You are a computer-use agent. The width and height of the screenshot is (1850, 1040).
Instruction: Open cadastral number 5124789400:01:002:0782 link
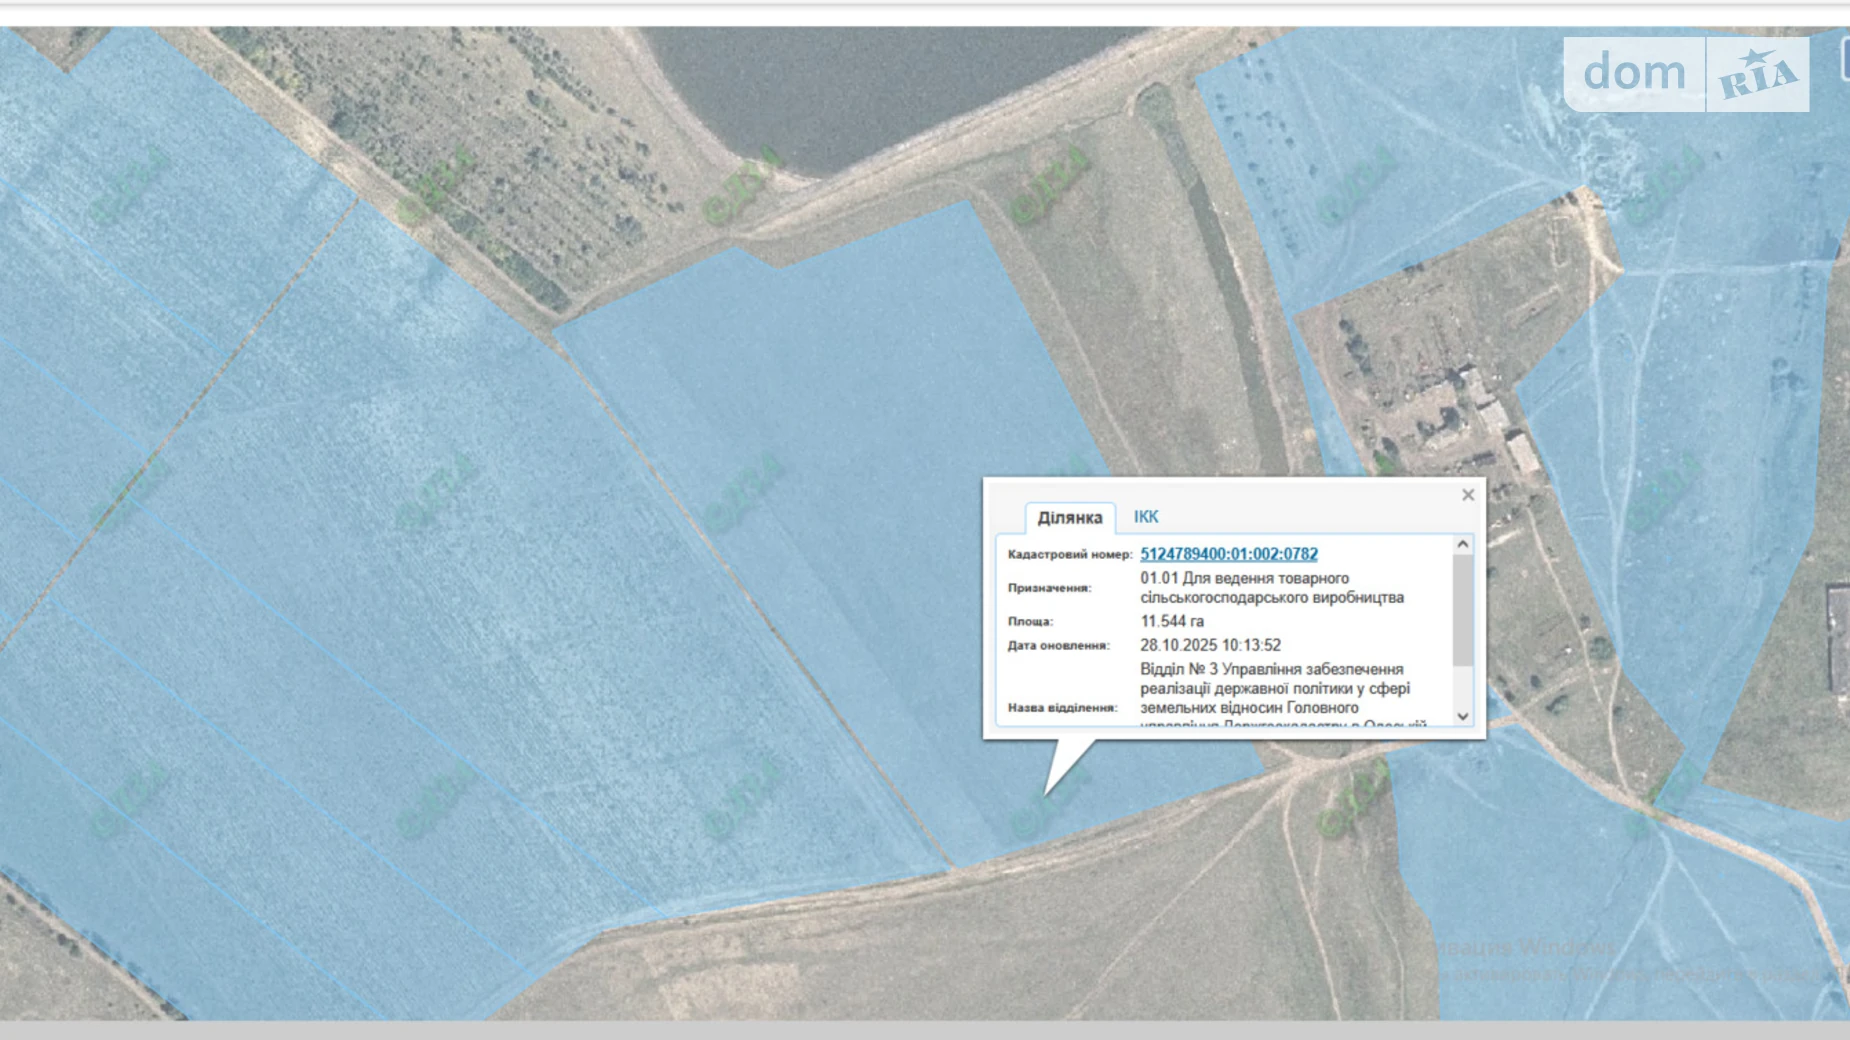[x=1228, y=554]
